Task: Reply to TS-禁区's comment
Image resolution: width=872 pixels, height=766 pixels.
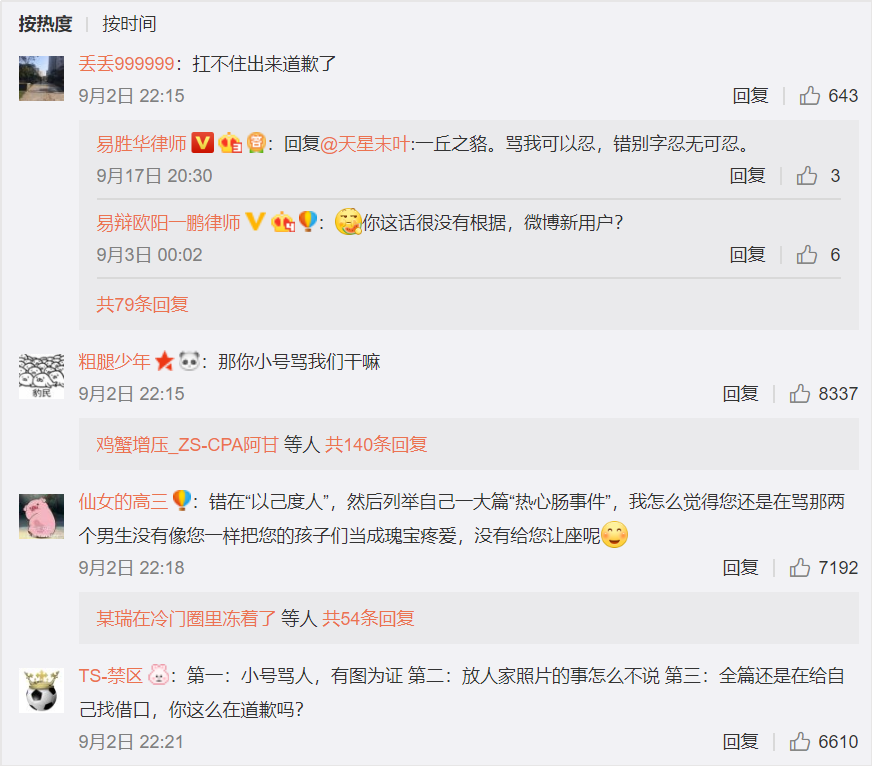Action: pos(740,742)
